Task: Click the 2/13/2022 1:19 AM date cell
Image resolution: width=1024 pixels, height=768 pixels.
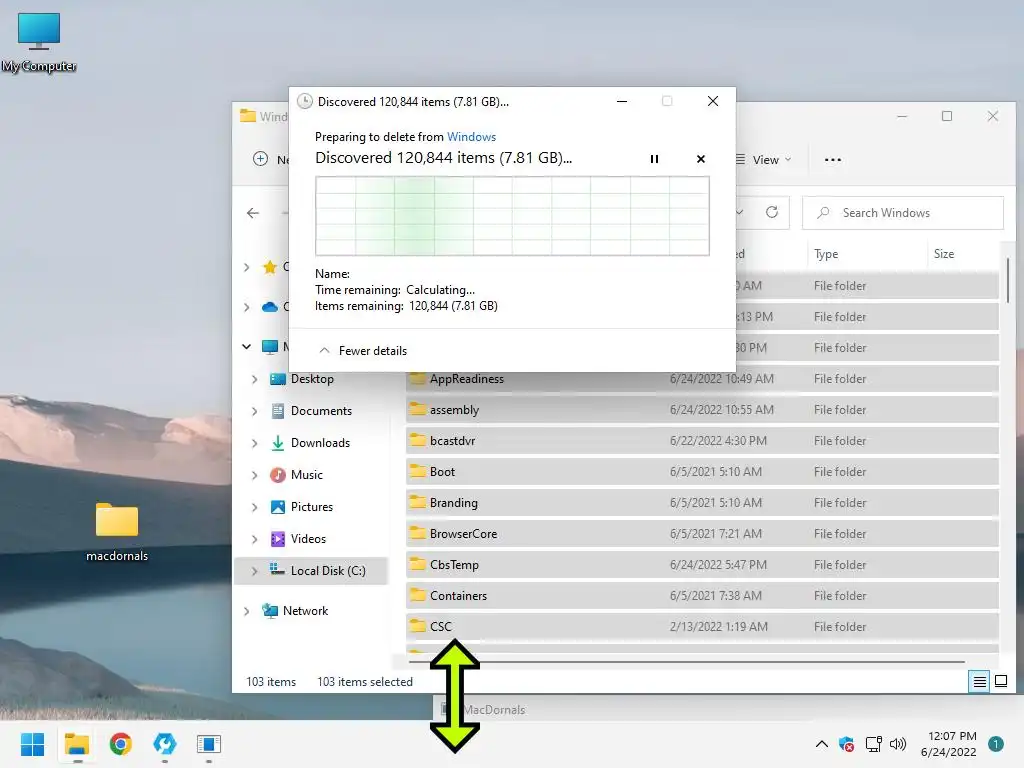Action: coord(718,626)
